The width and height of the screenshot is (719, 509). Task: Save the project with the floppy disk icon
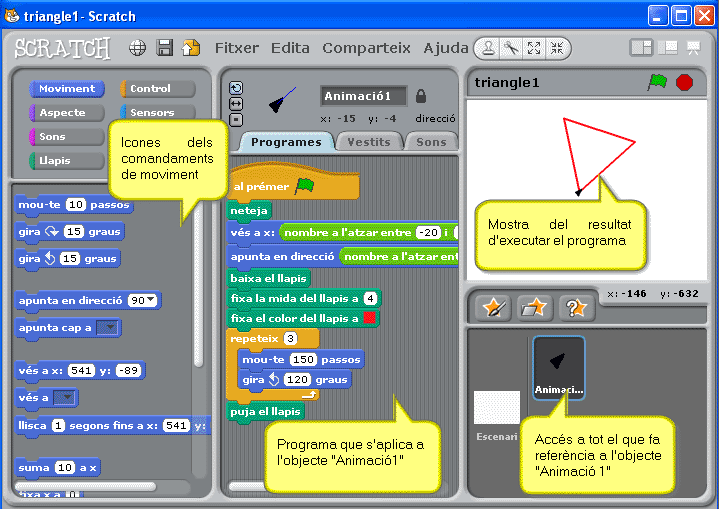[x=165, y=48]
